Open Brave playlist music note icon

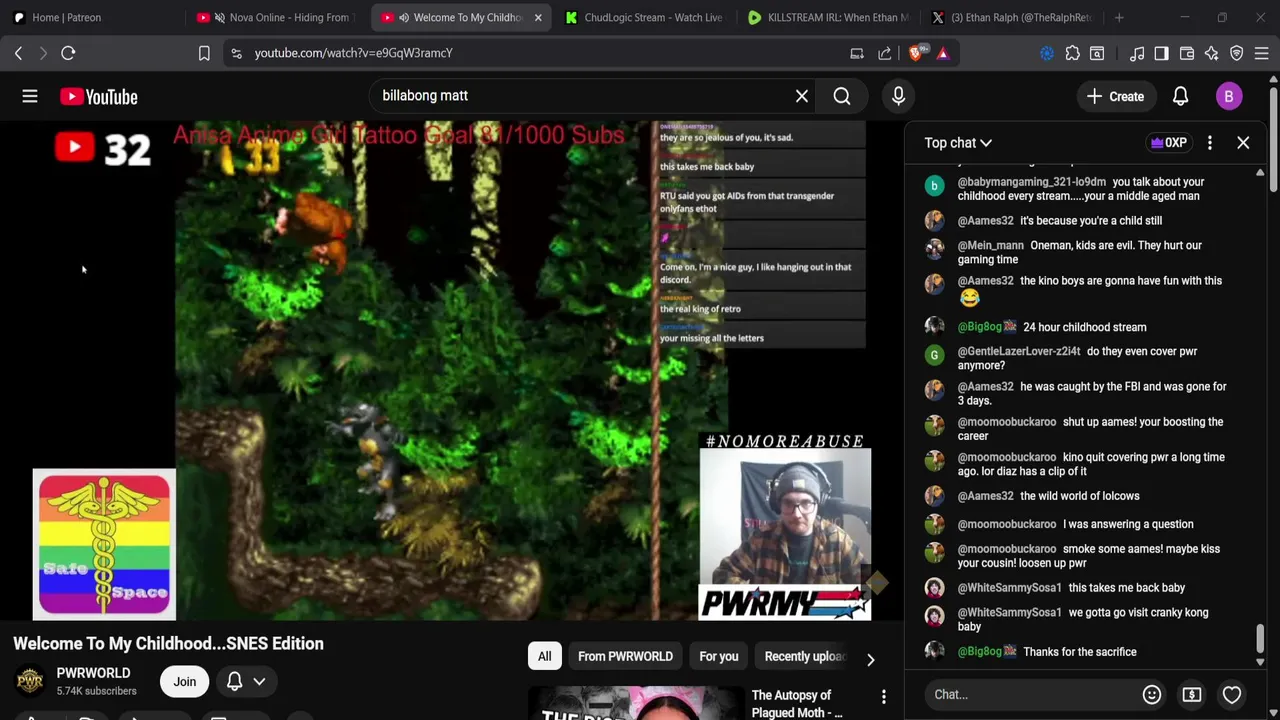(1137, 53)
